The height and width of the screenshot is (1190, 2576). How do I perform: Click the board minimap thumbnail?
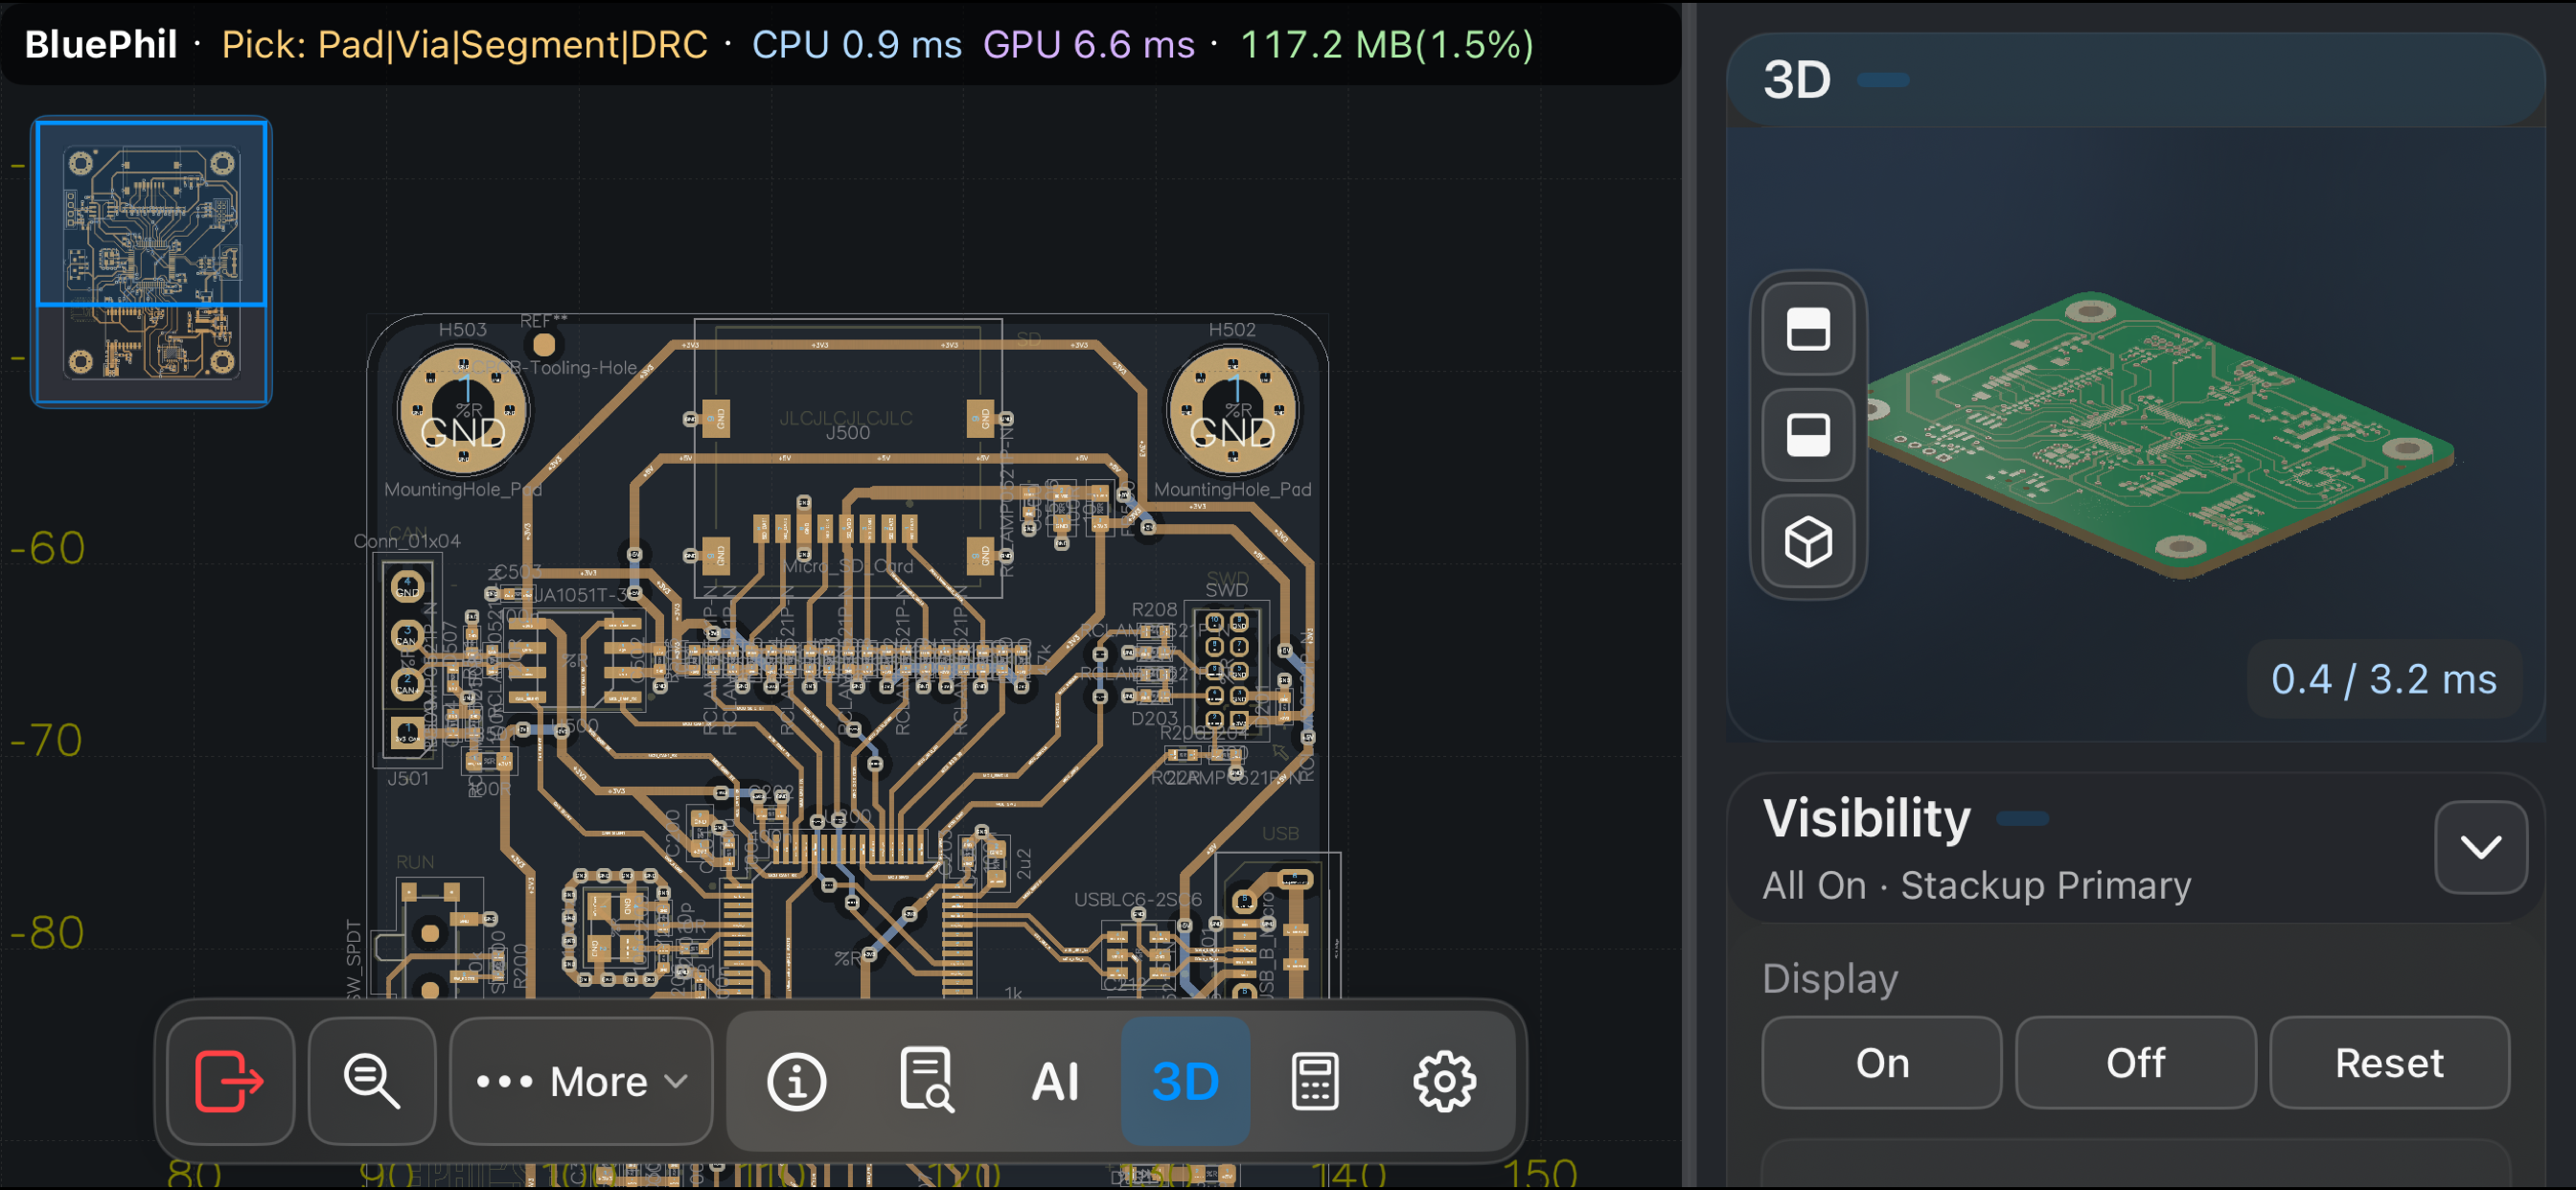(x=152, y=262)
